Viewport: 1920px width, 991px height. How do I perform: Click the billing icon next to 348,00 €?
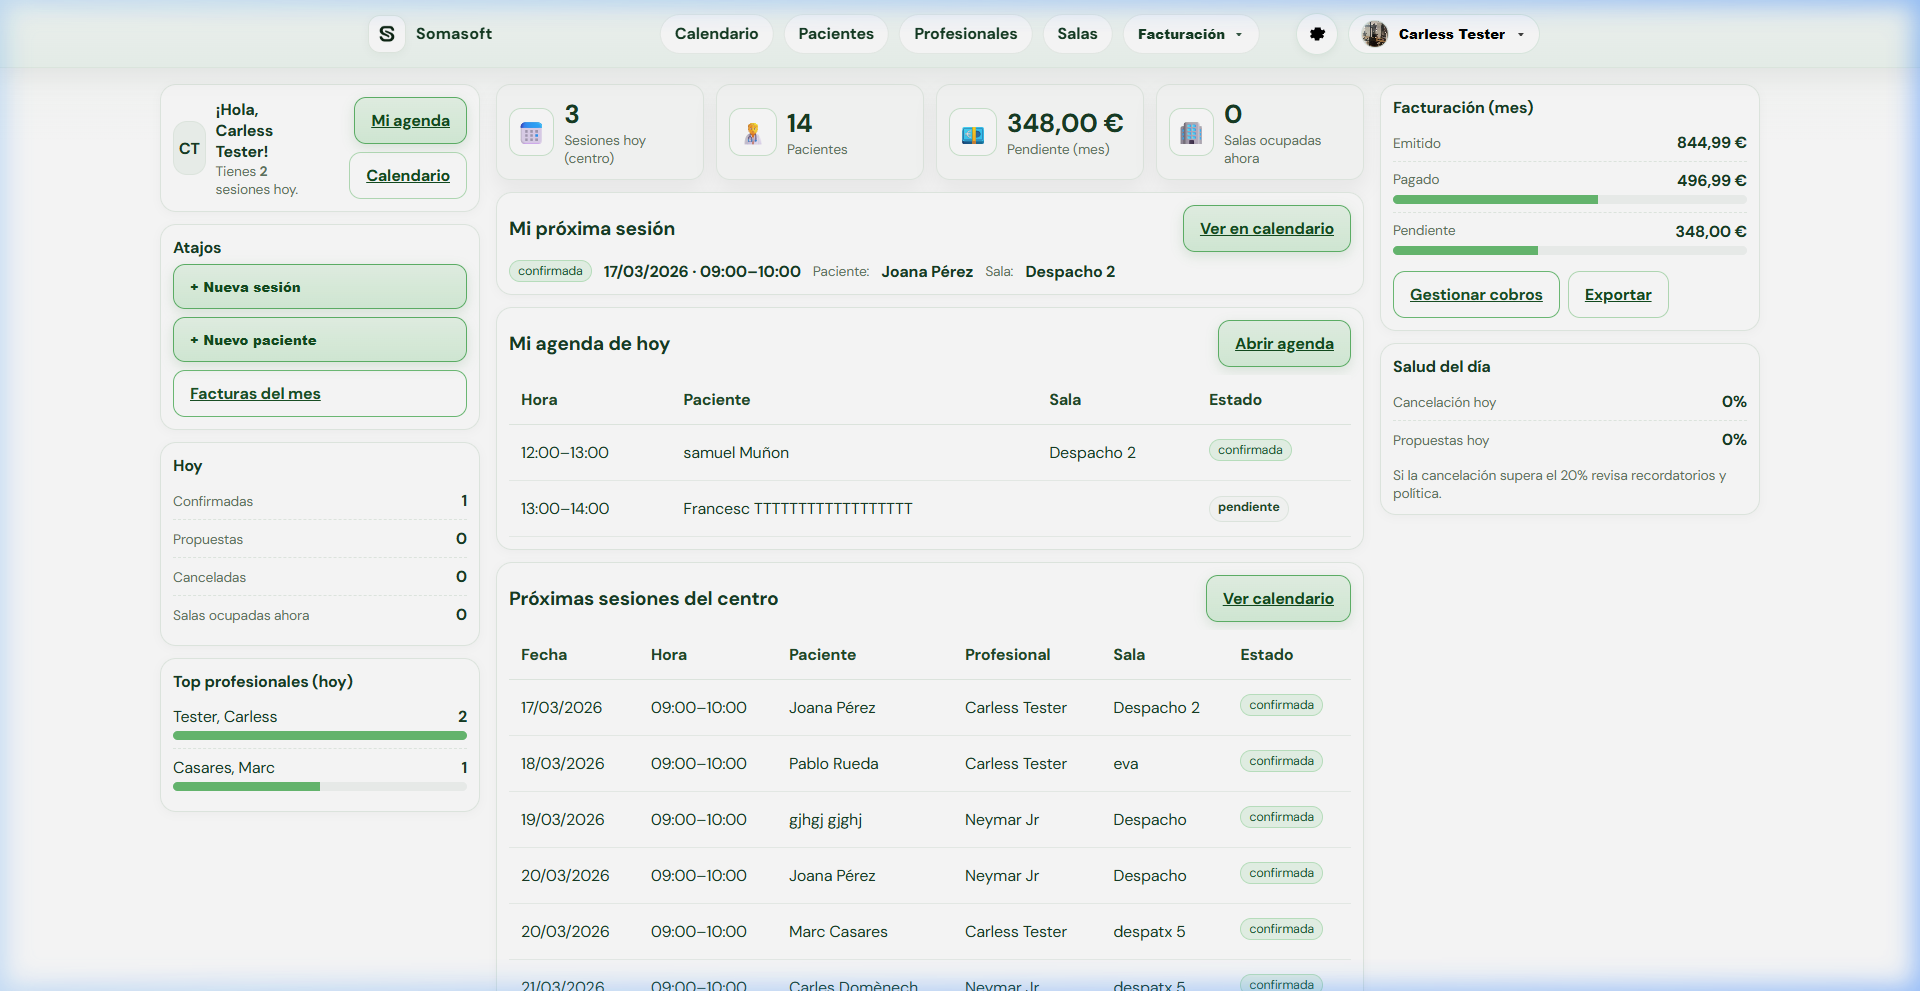click(971, 131)
